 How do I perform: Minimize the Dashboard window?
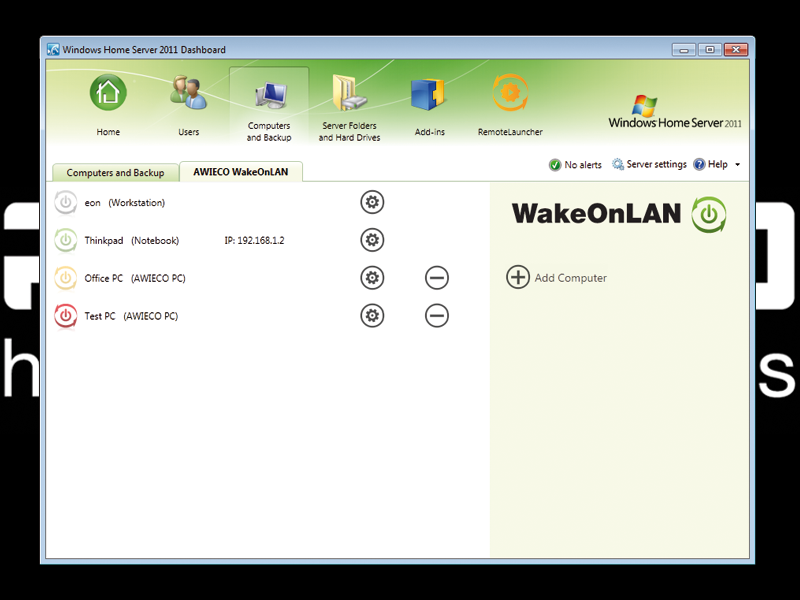tap(684, 49)
